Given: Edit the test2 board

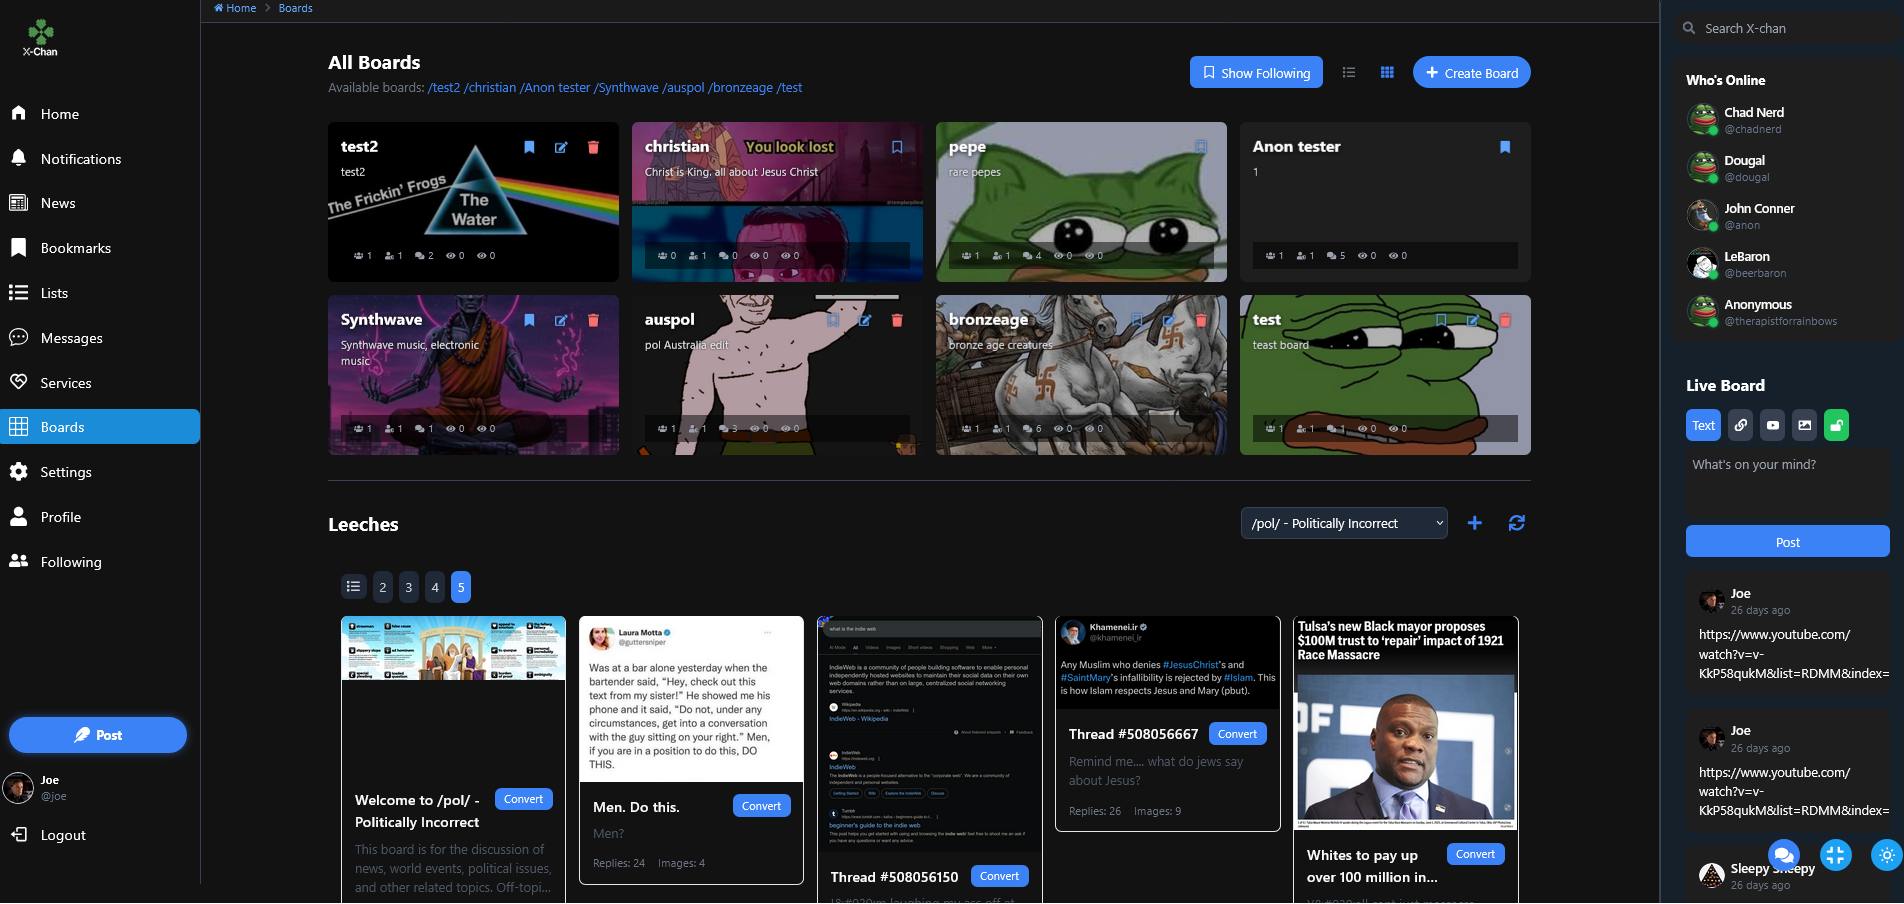Looking at the screenshot, I should (x=561, y=147).
